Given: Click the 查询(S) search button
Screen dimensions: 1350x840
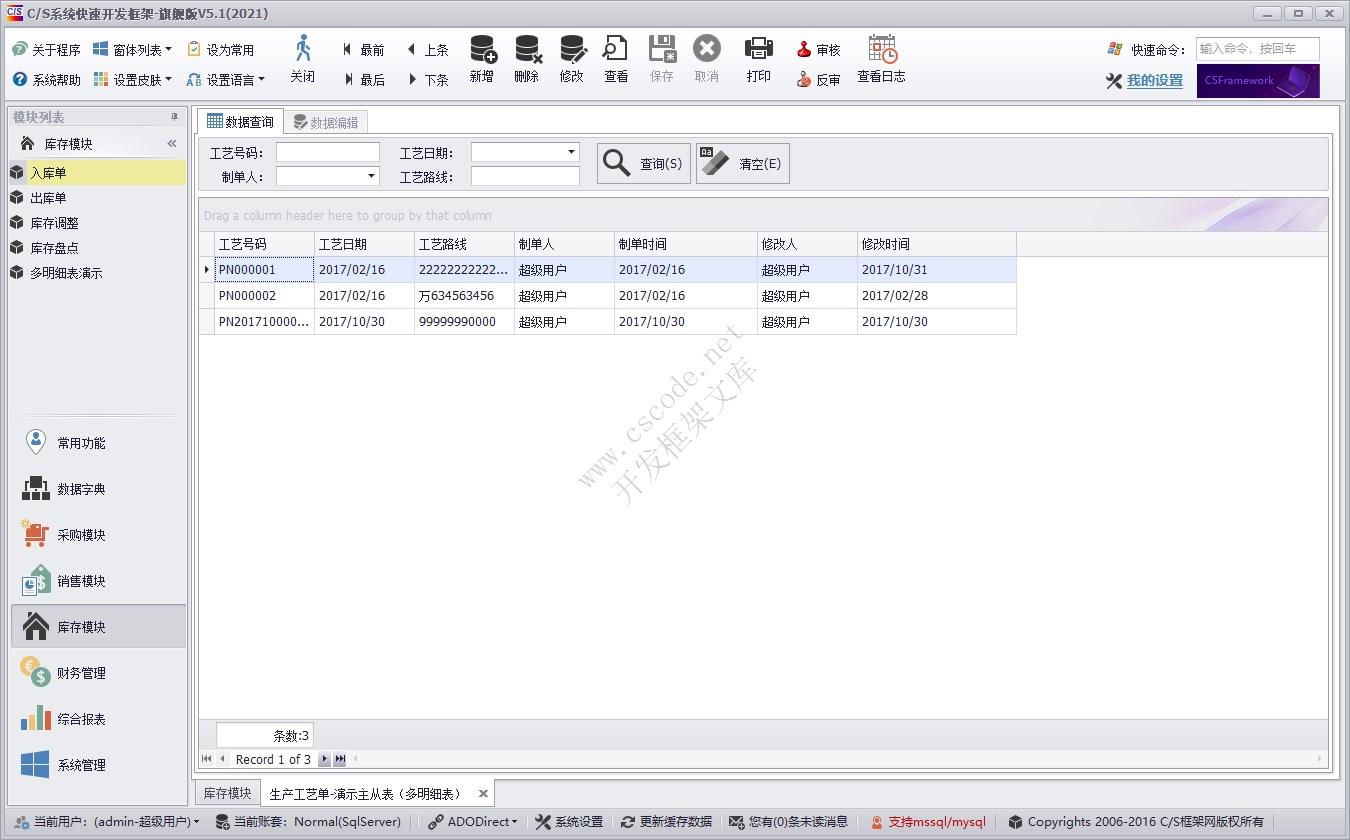Looking at the screenshot, I should 644,164.
